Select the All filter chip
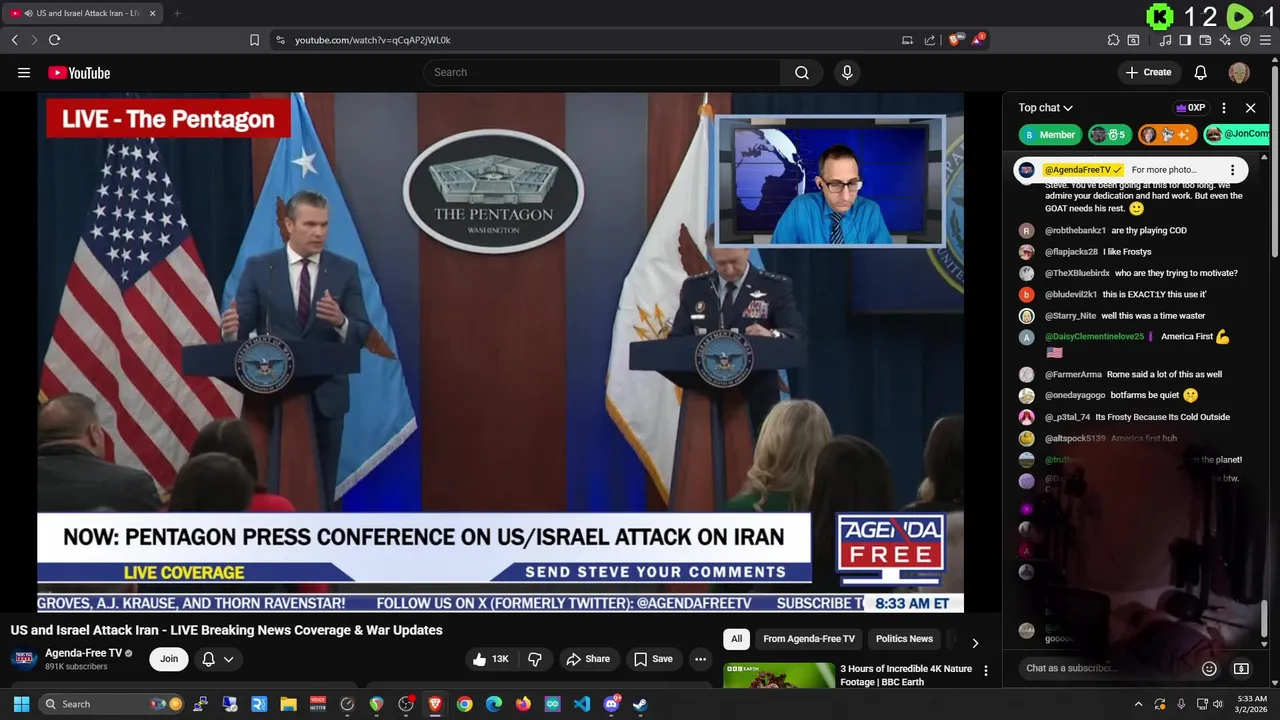The image size is (1280, 720). tap(736, 639)
